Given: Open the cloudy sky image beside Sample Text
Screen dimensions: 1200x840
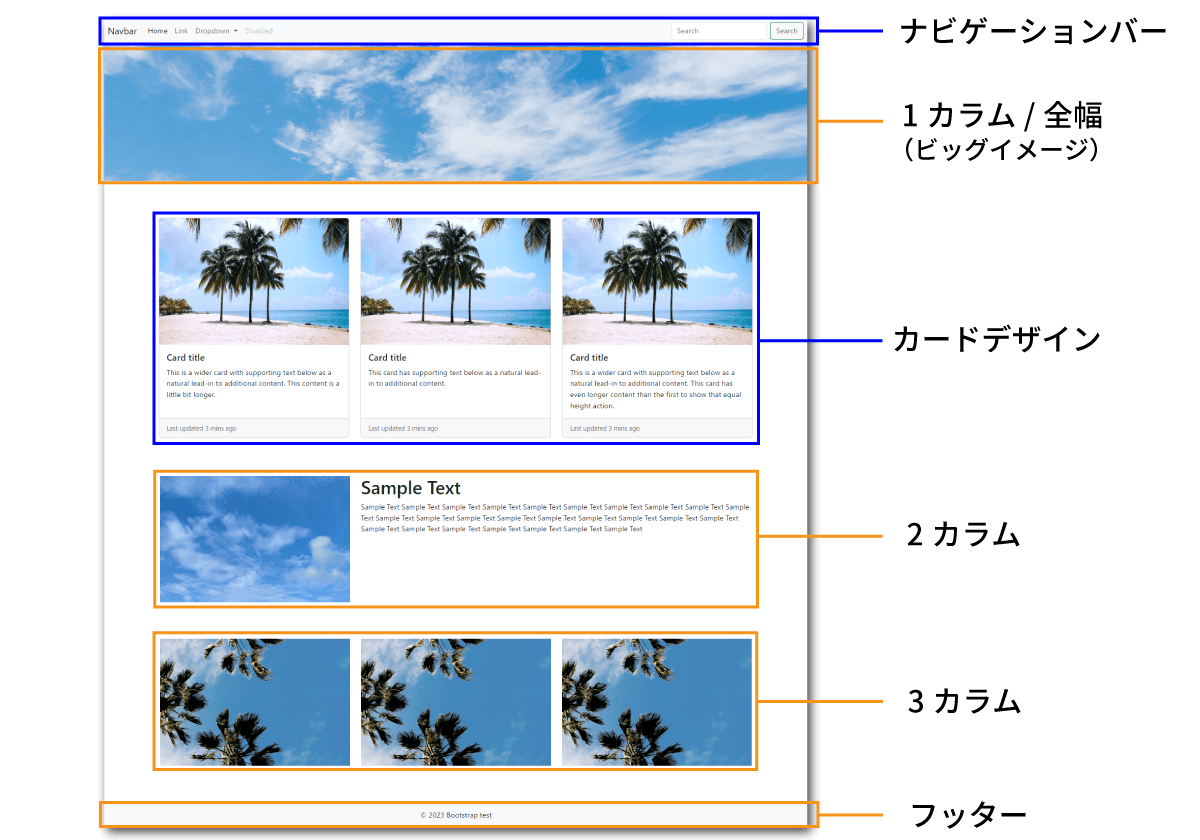Looking at the screenshot, I should [255, 539].
